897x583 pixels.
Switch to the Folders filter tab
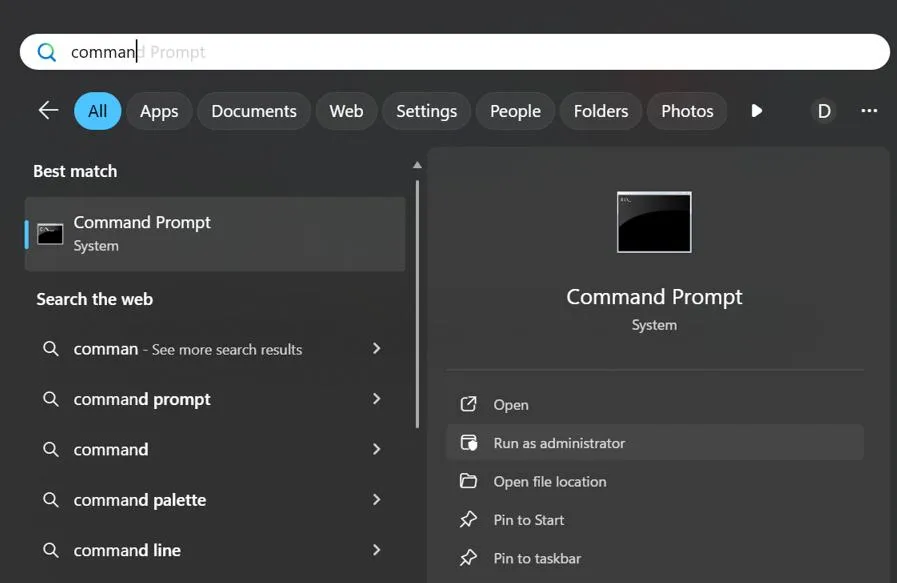pos(601,111)
